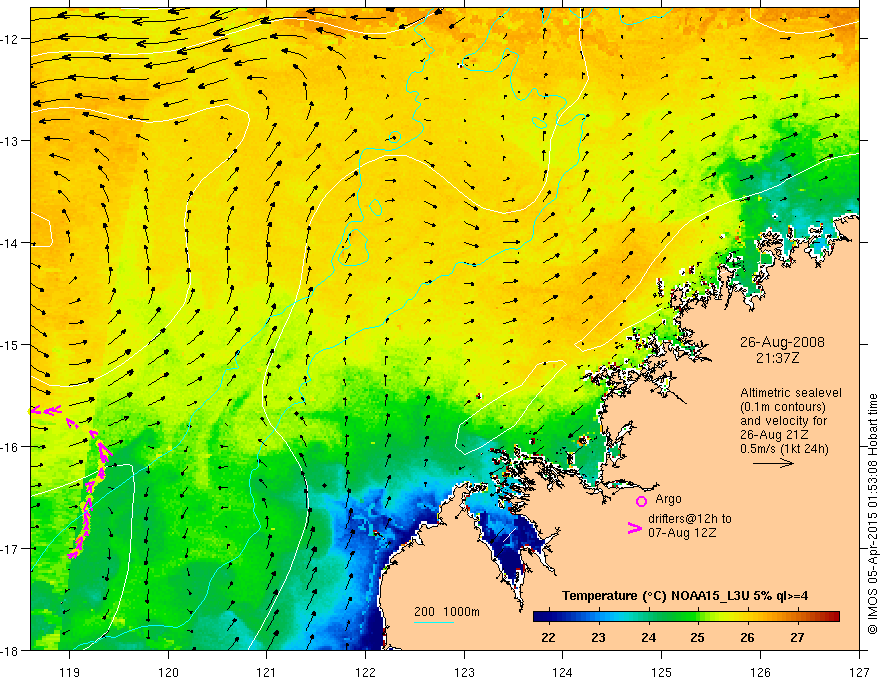The image size is (880, 680).
Task: Click the colorbar tick label 23
Action: 598,637
